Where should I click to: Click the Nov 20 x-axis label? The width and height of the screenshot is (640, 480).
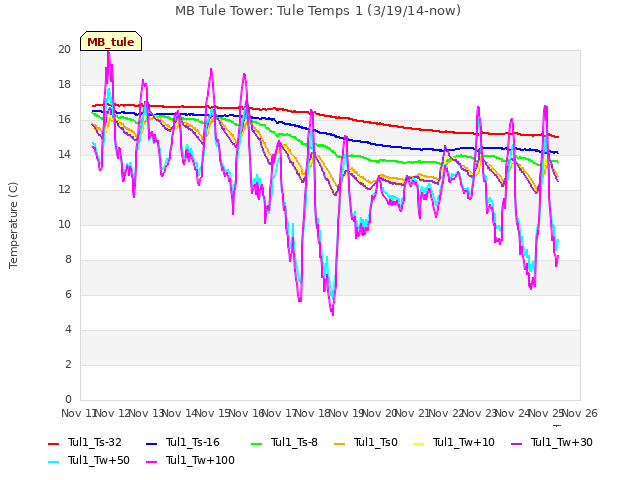380,413
